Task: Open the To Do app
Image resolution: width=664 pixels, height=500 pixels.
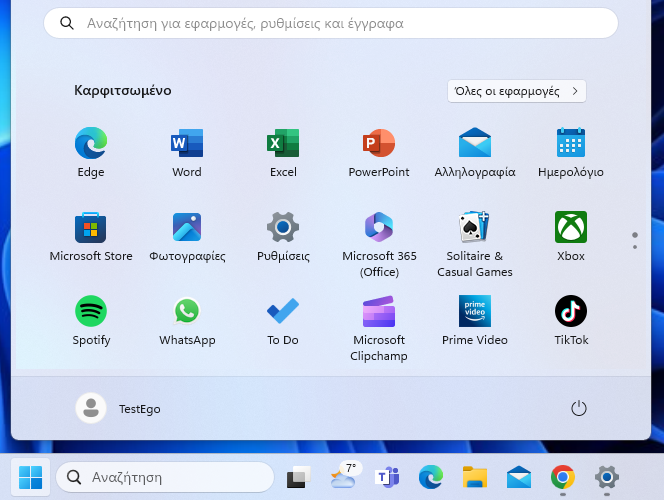Action: (283, 321)
